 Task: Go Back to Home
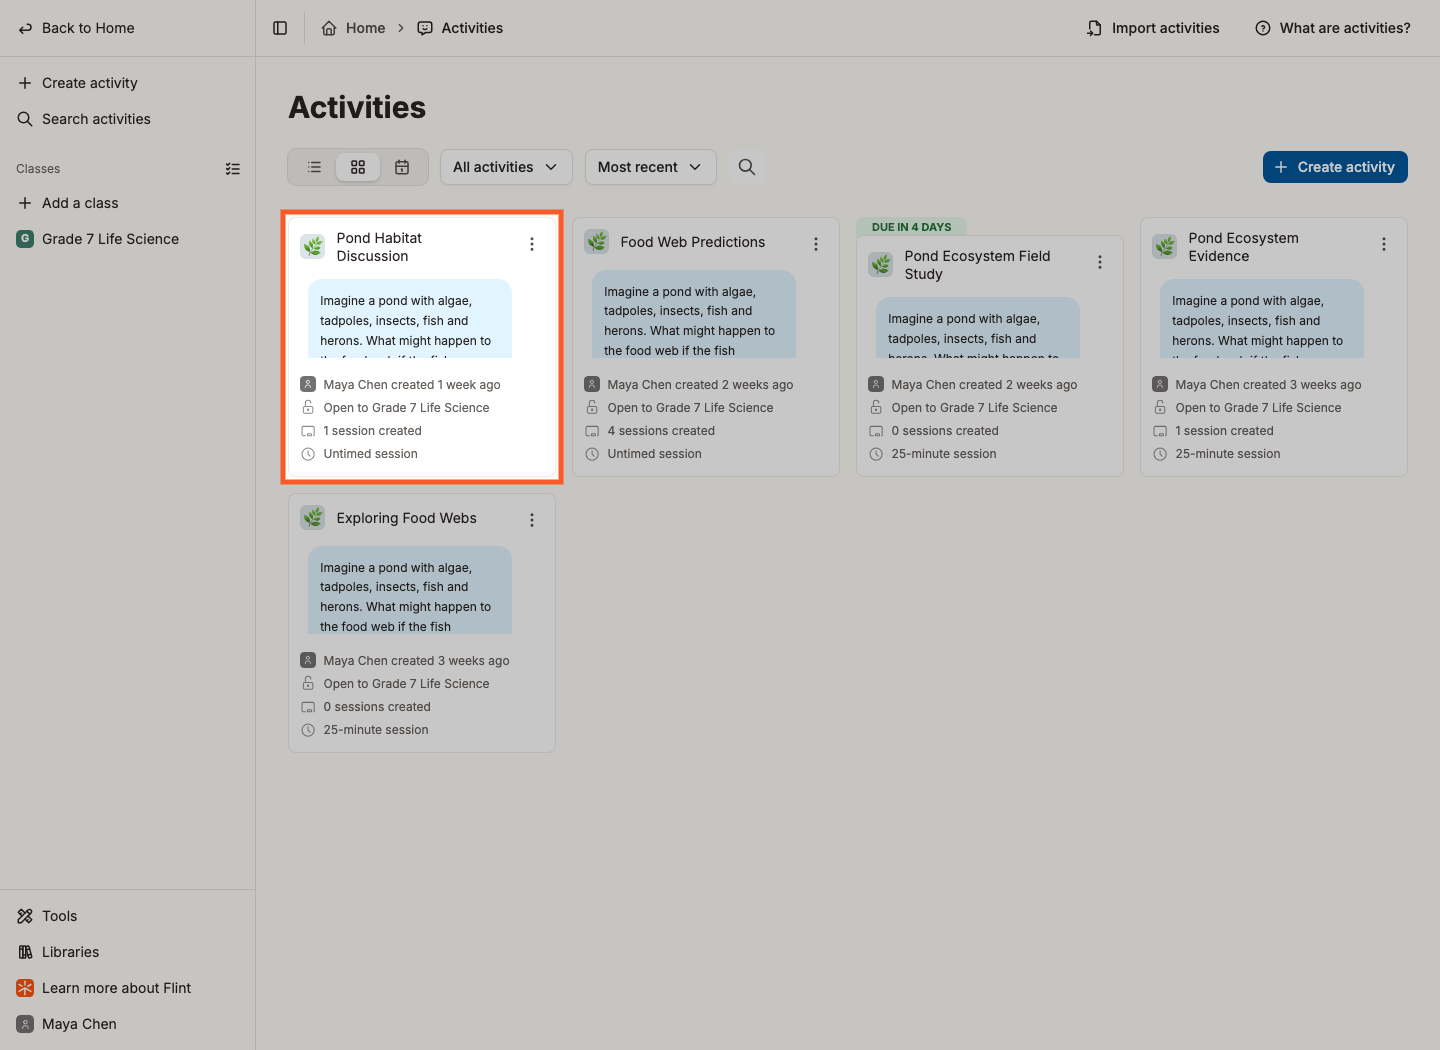(x=77, y=28)
